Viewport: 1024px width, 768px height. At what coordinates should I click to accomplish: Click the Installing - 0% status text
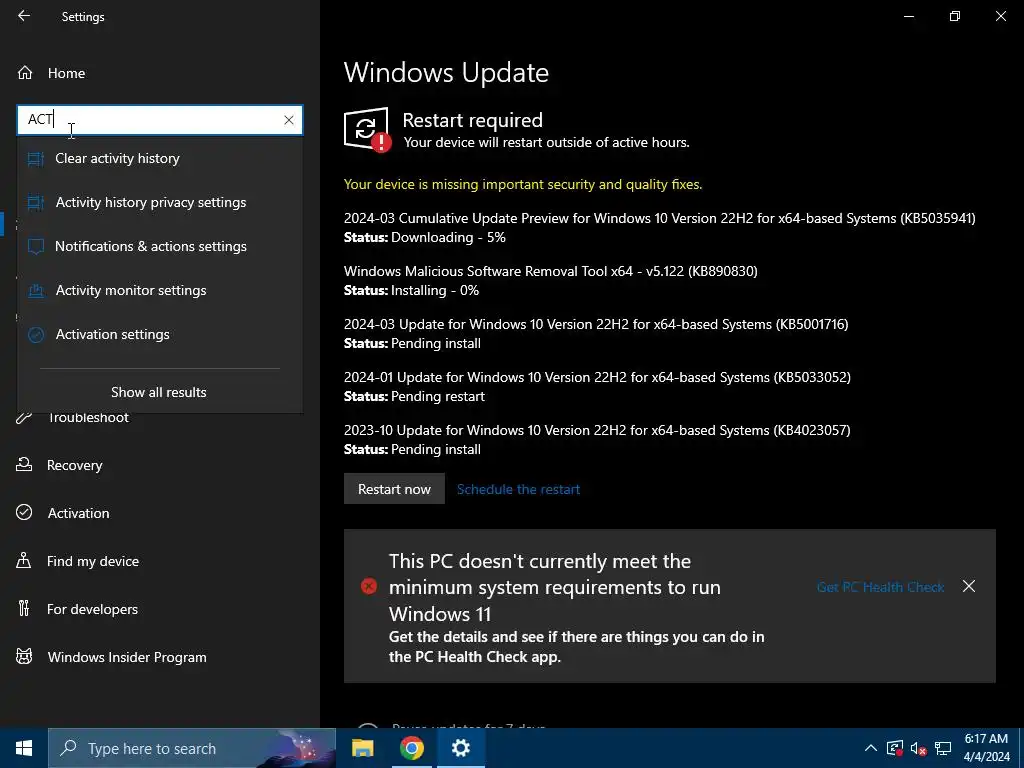click(x=434, y=290)
